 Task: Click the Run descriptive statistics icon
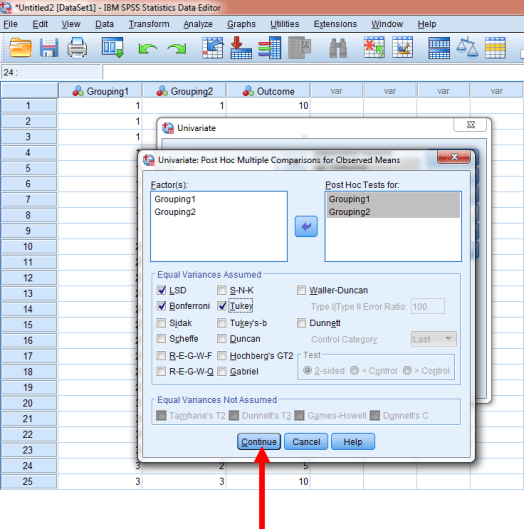tap(300, 48)
